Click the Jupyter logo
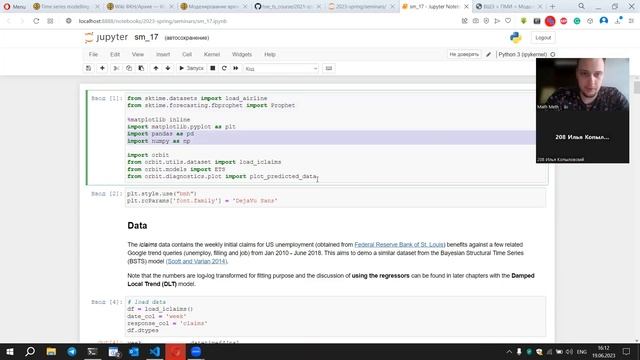 pos(107,38)
